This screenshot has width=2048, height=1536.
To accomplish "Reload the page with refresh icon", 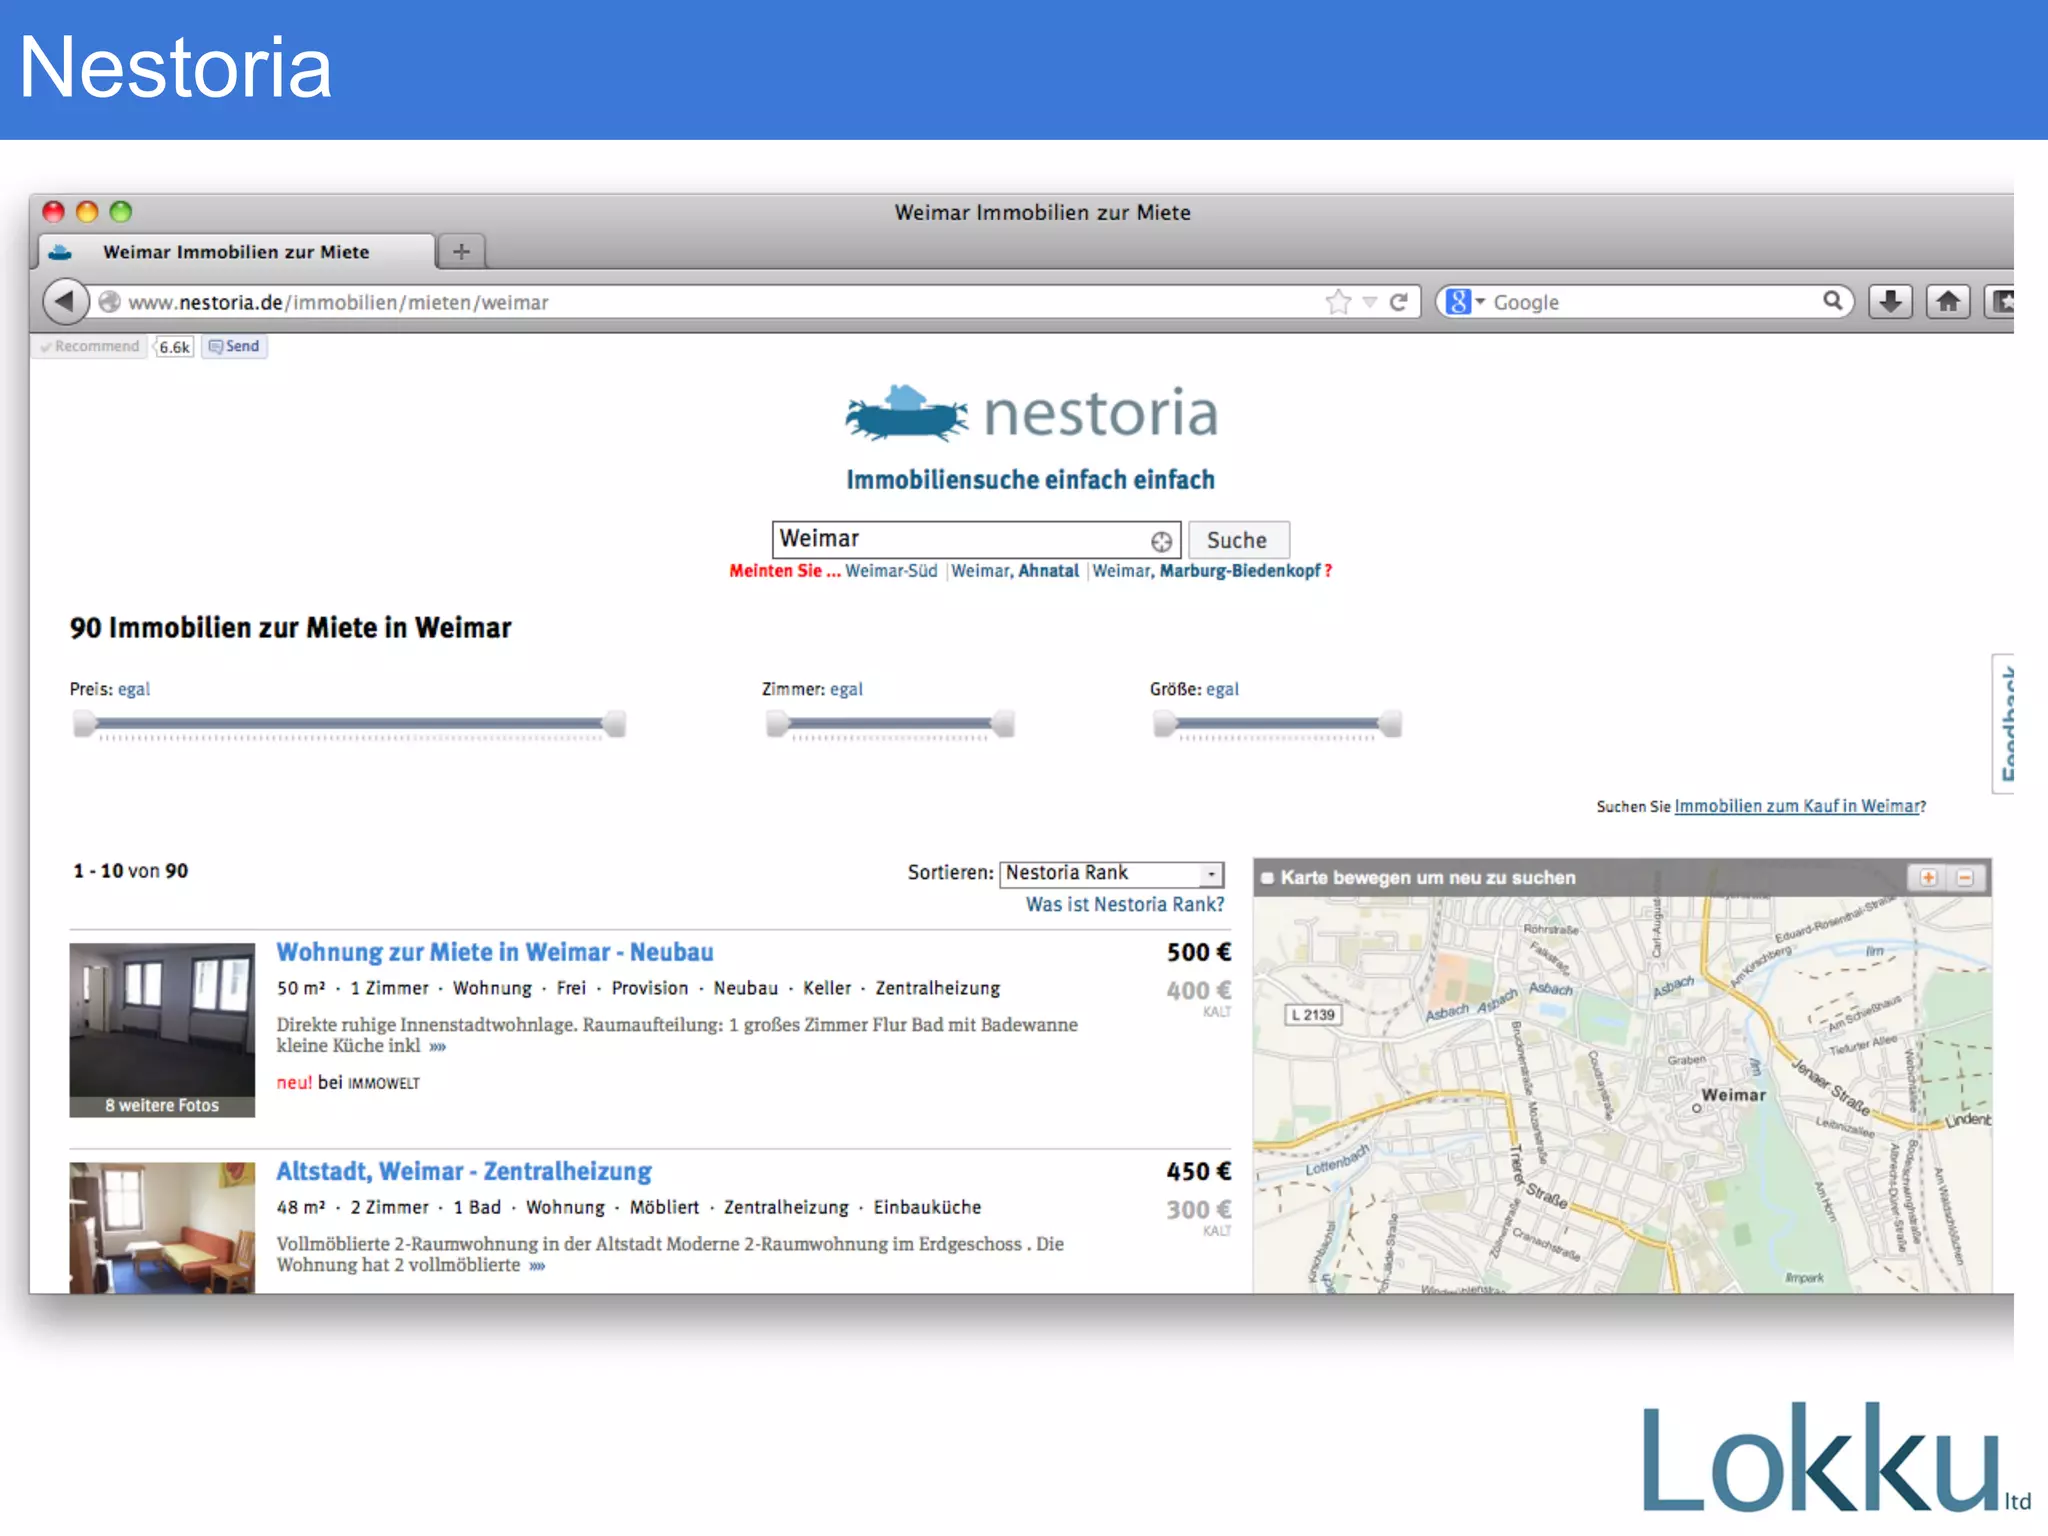I will [1399, 301].
